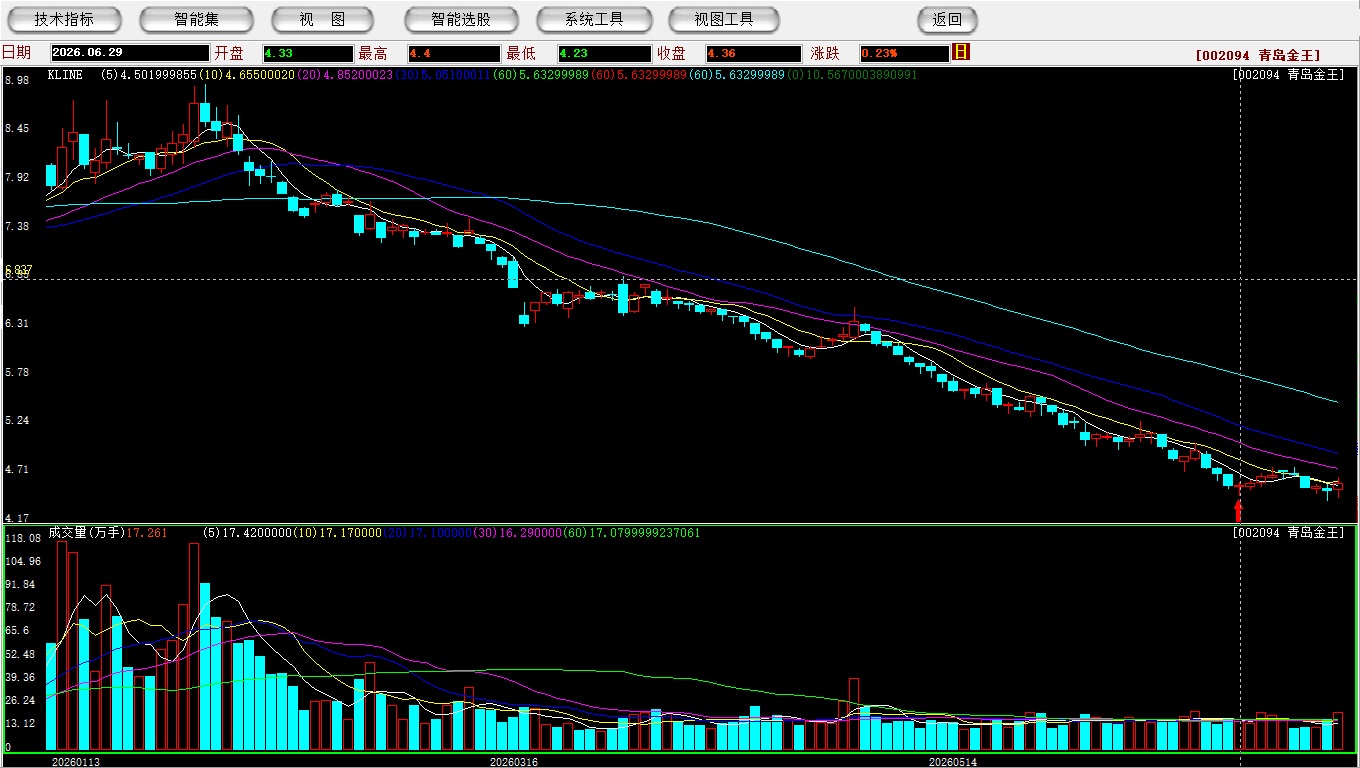The height and width of the screenshot is (768, 1360).
Task: Click the 118.08 volume axis label
Action: click(22, 538)
